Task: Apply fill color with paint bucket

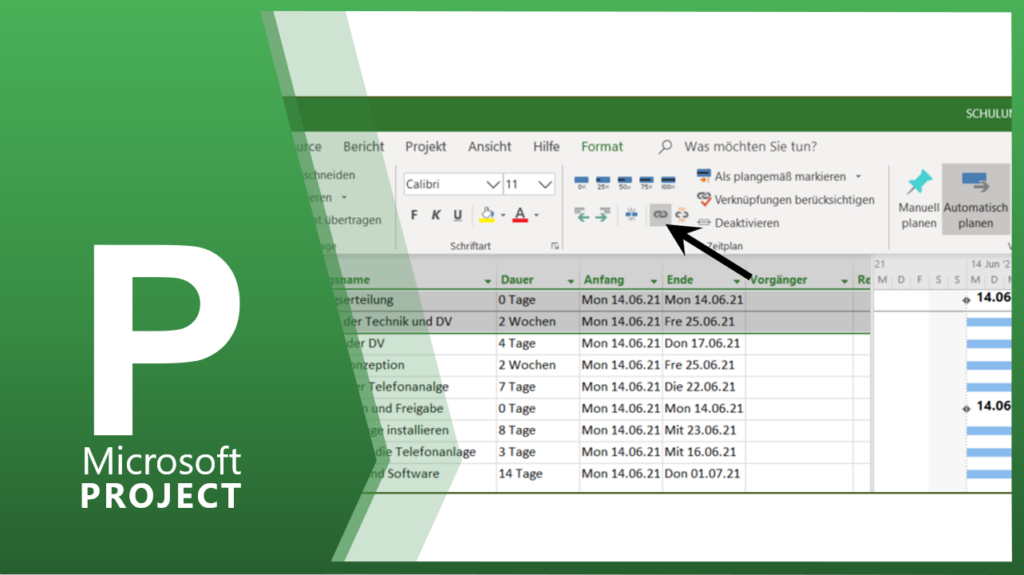Action: click(x=487, y=214)
